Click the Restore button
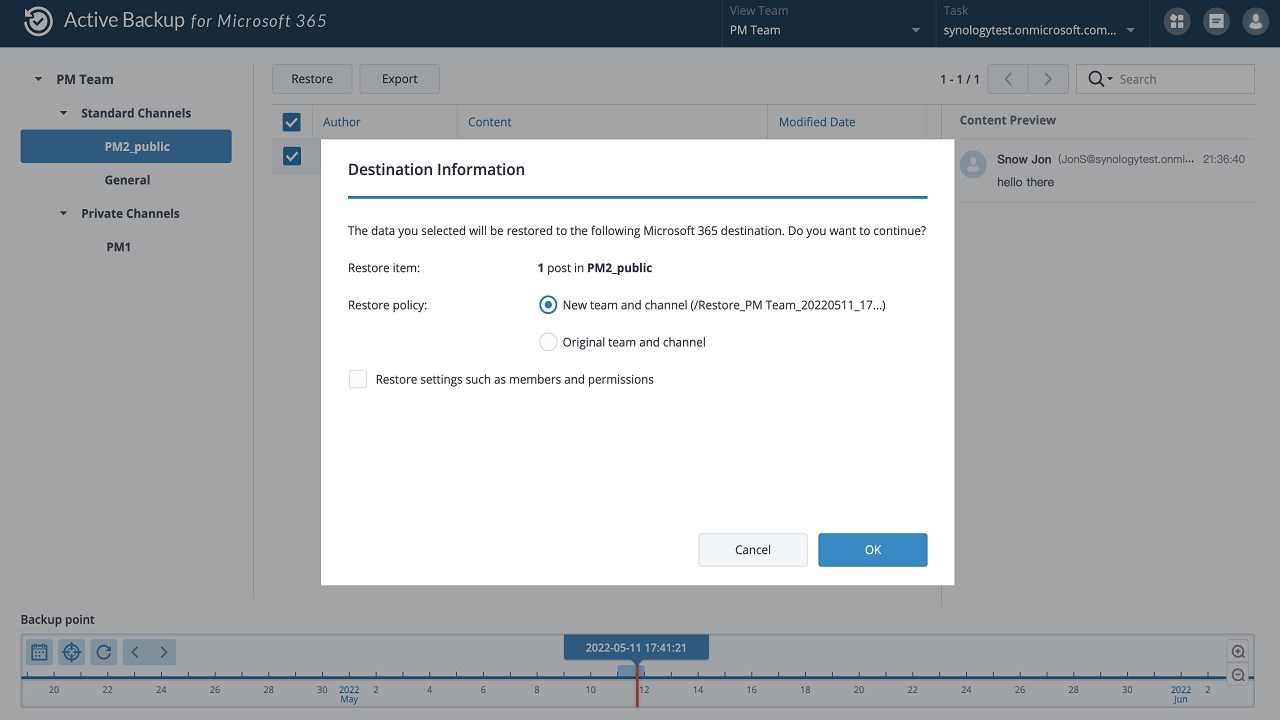 pyautogui.click(x=312, y=79)
